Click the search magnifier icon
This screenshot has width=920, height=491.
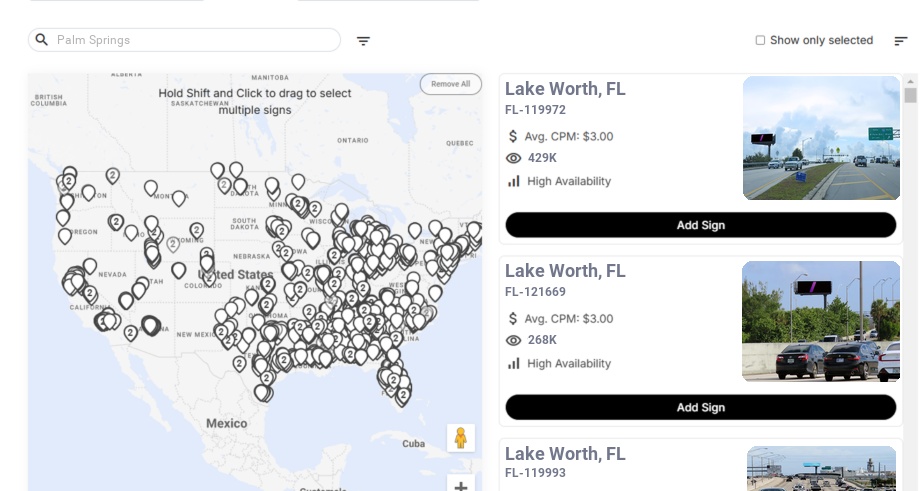coord(42,40)
